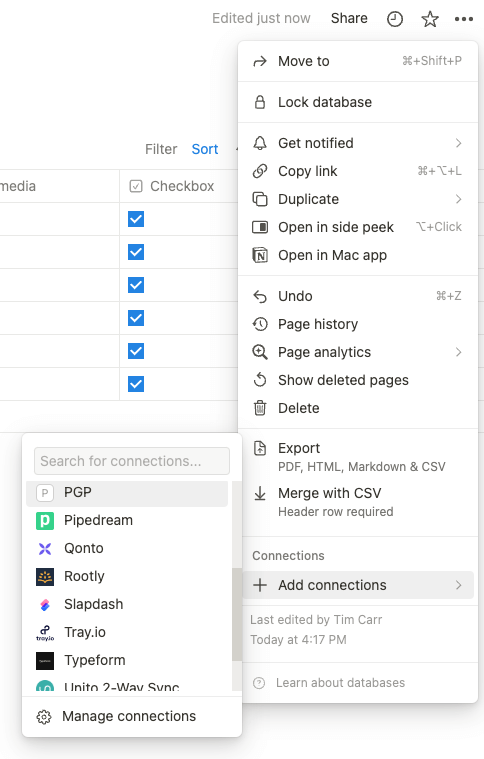Image resolution: width=484 pixels, height=759 pixels.
Task: Open the media column header menu
Action: pyautogui.click(x=59, y=186)
